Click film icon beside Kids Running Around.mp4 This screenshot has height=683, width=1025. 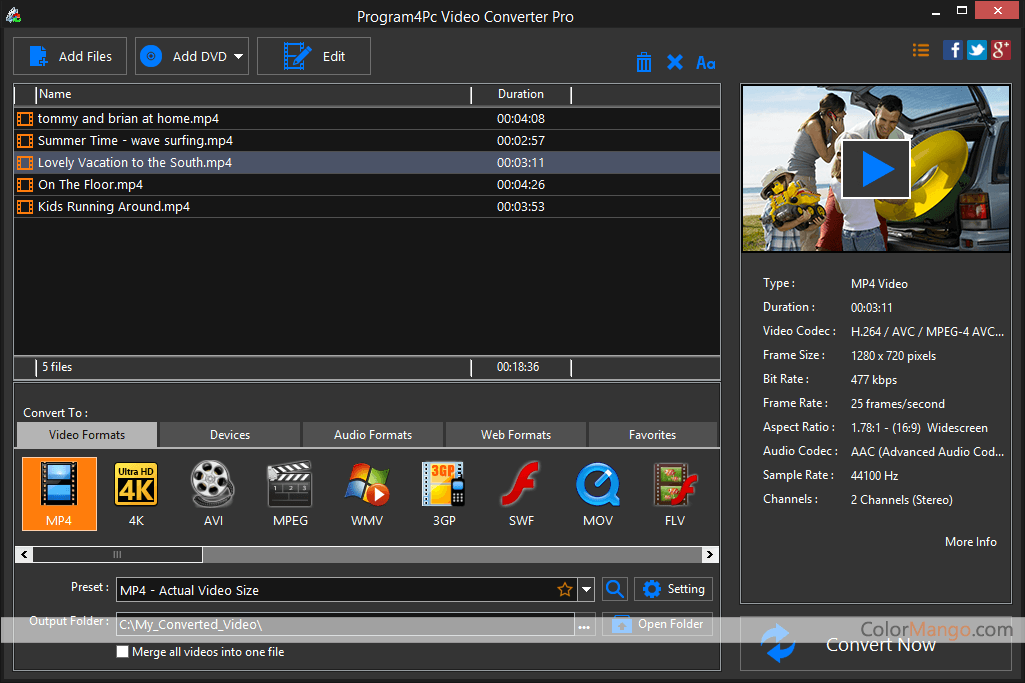pos(25,207)
